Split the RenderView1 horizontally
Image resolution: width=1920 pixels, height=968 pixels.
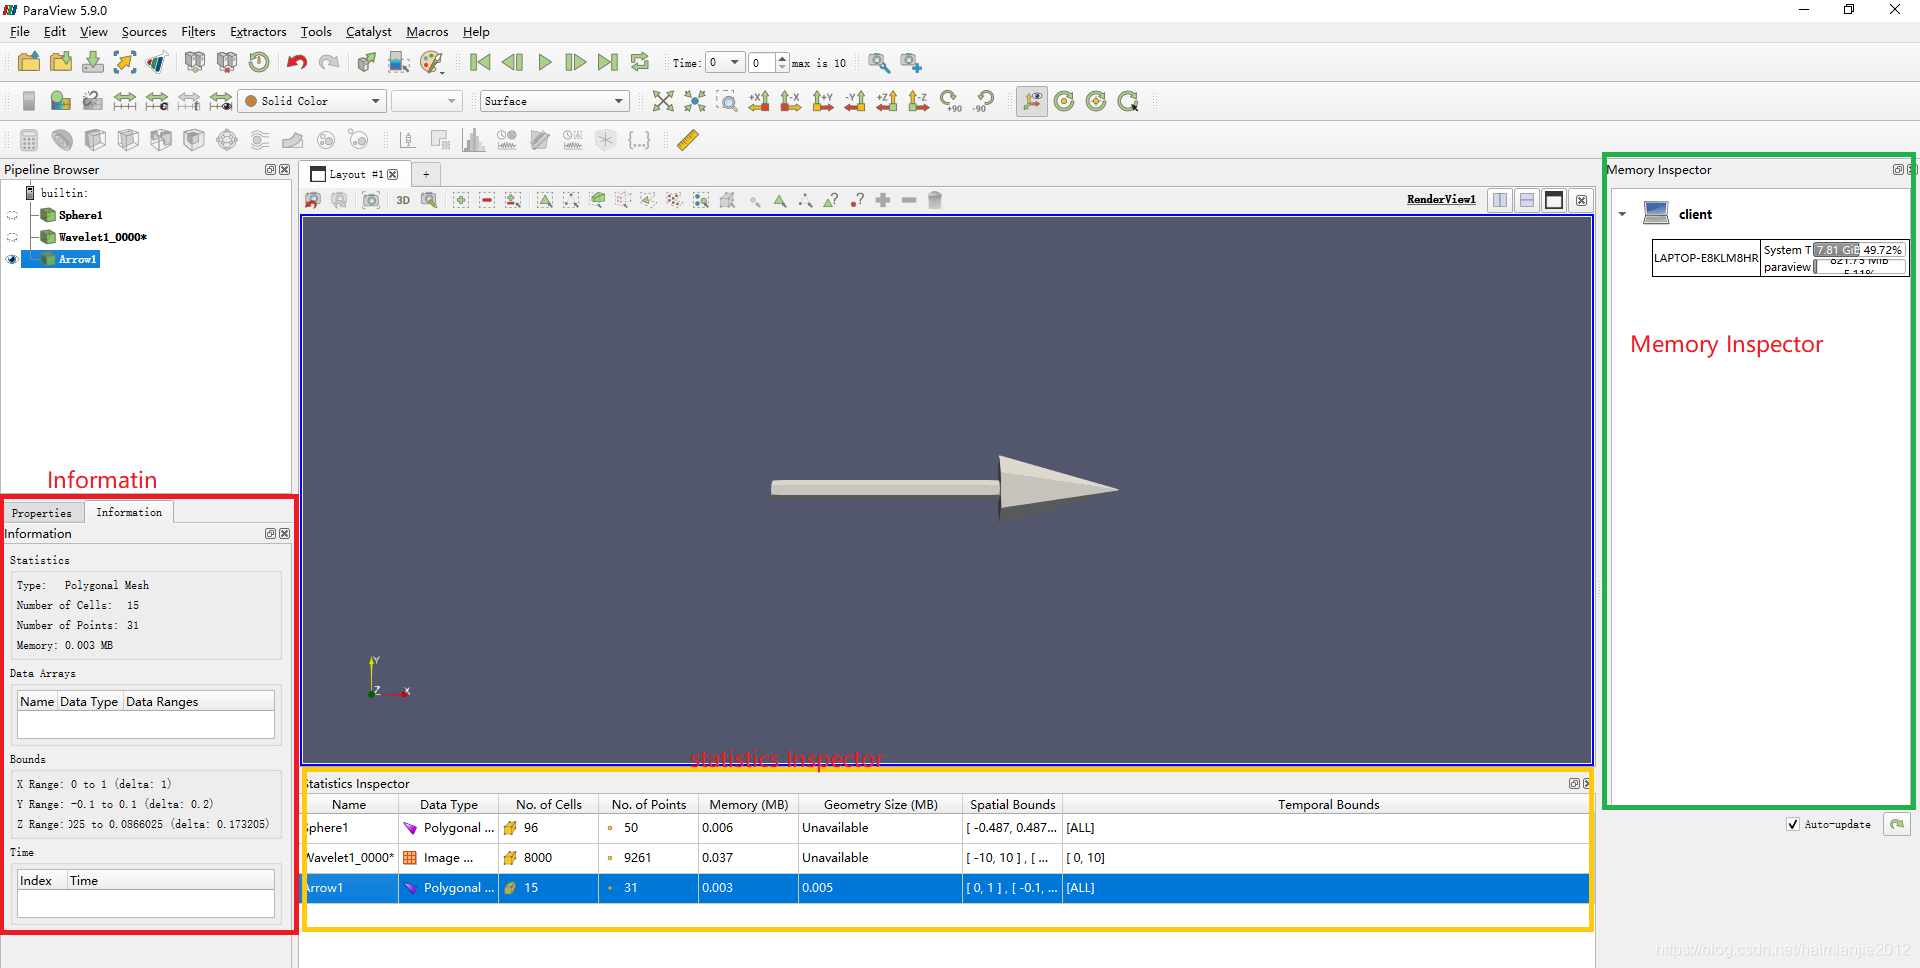pyautogui.click(x=1500, y=200)
